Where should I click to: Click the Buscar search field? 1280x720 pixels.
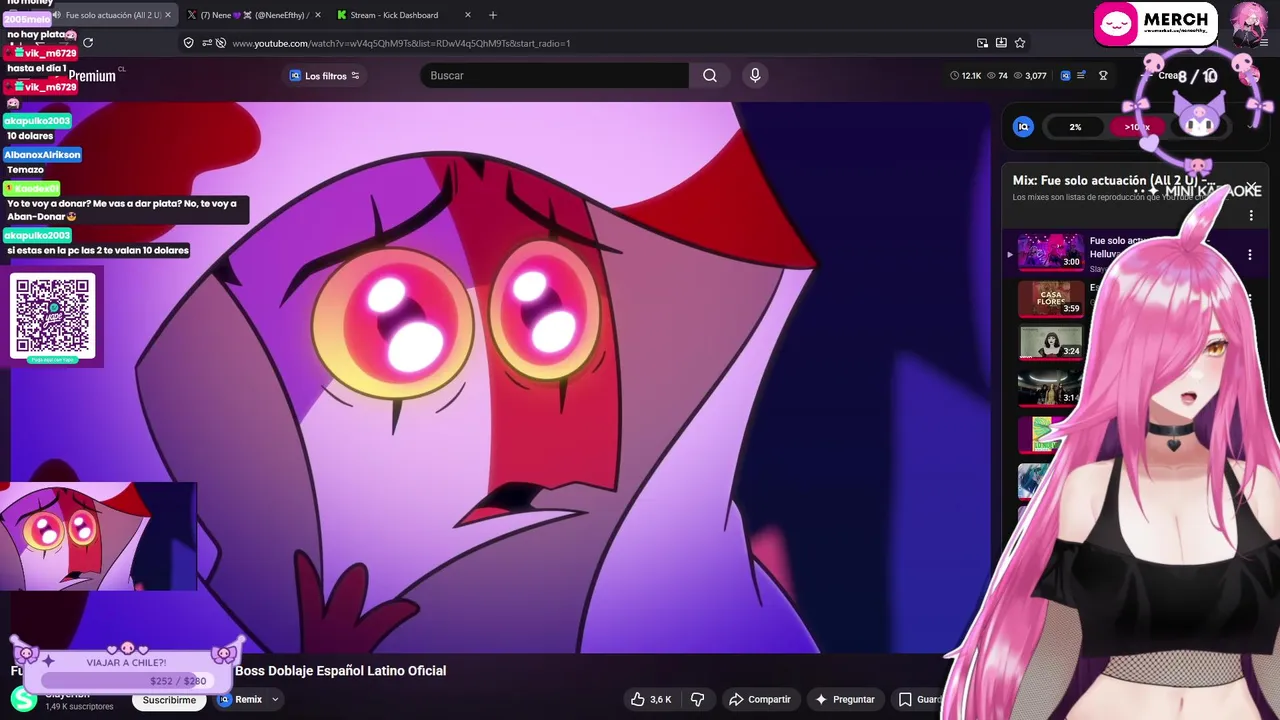pyautogui.click(x=555, y=76)
